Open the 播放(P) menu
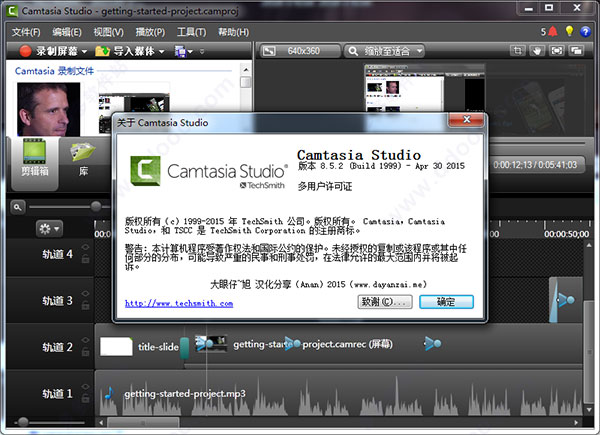600x435 pixels. [x=150, y=32]
